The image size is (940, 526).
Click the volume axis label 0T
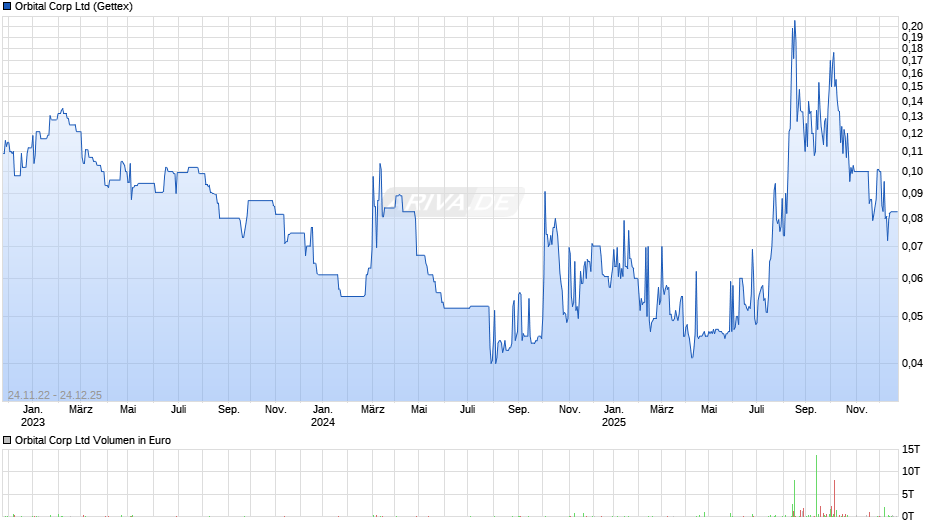(908, 516)
